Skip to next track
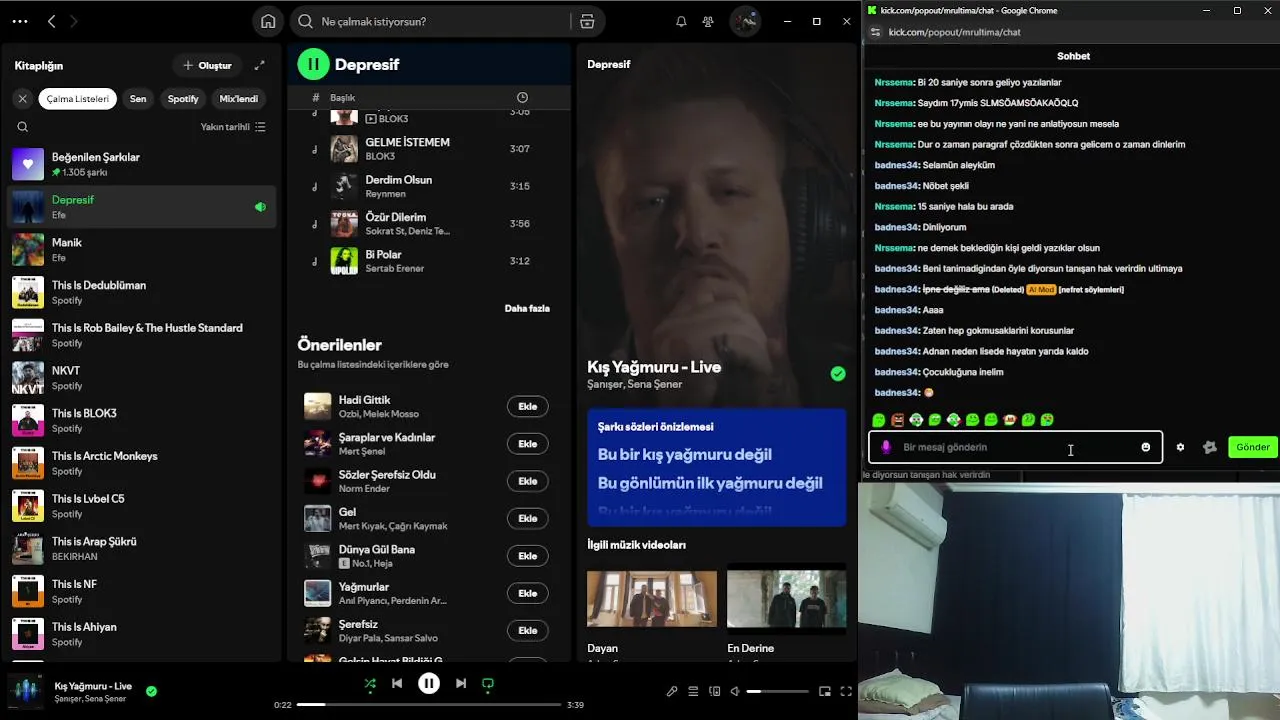Image resolution: width=1280 pixels, height=720 pixels. 461,684
